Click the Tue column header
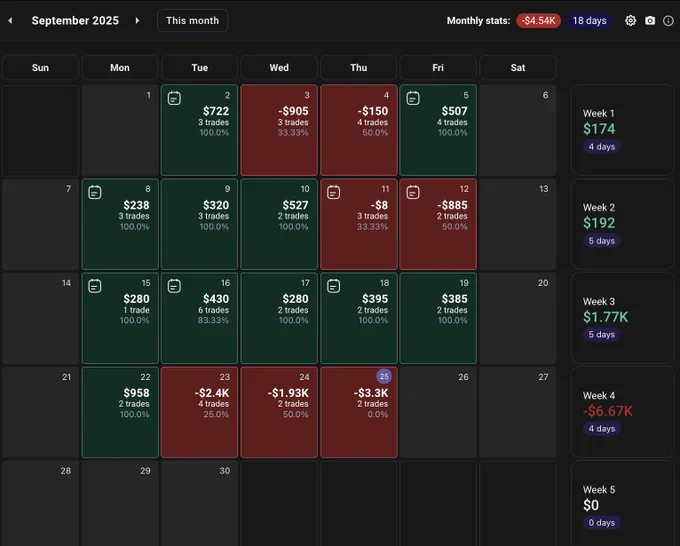The image size is (680, 546). point(199,68)
